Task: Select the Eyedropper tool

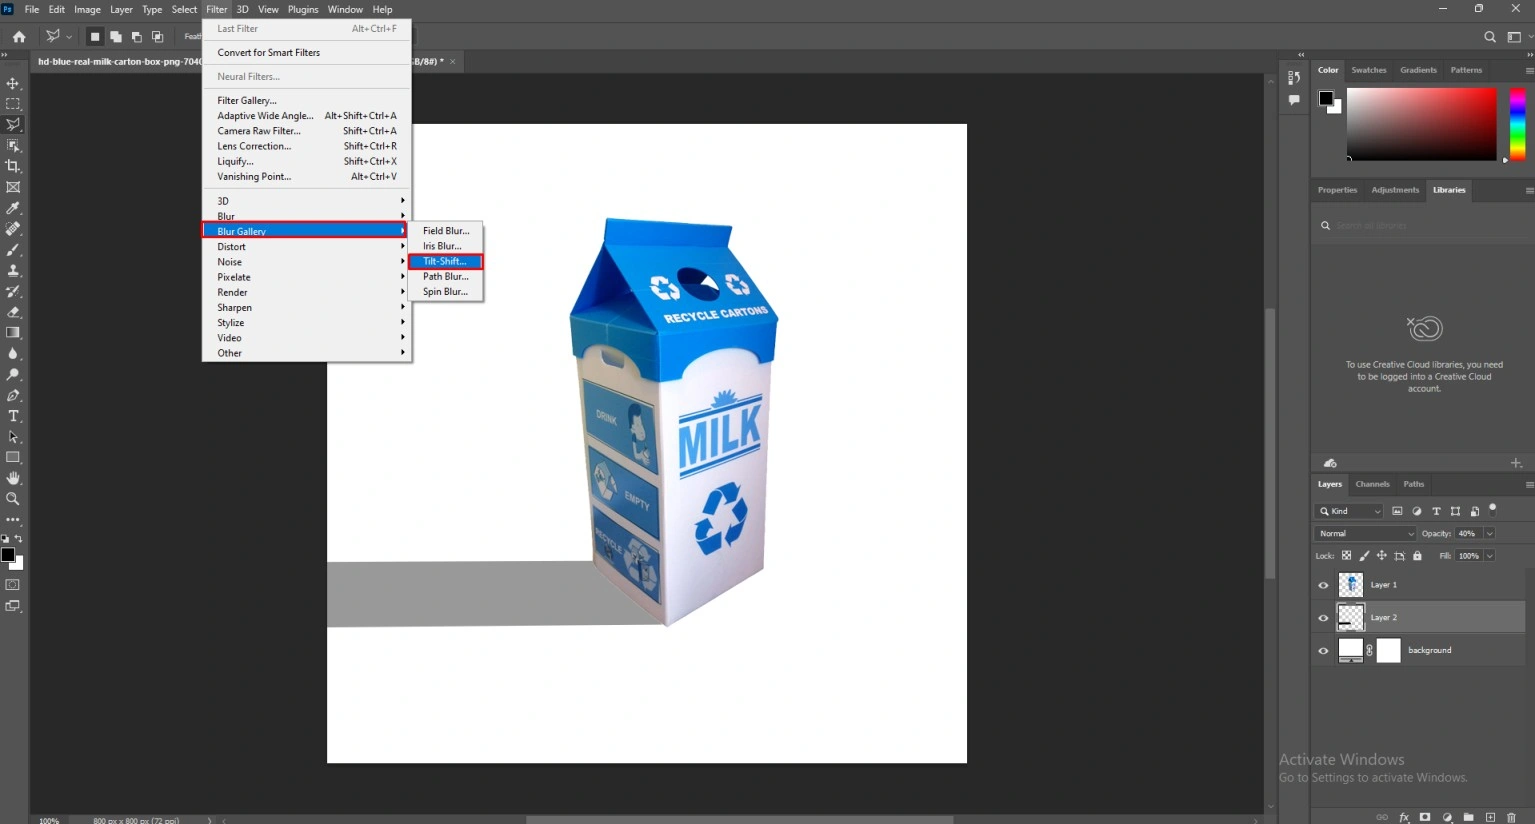Action: click(x=13, y=208)
